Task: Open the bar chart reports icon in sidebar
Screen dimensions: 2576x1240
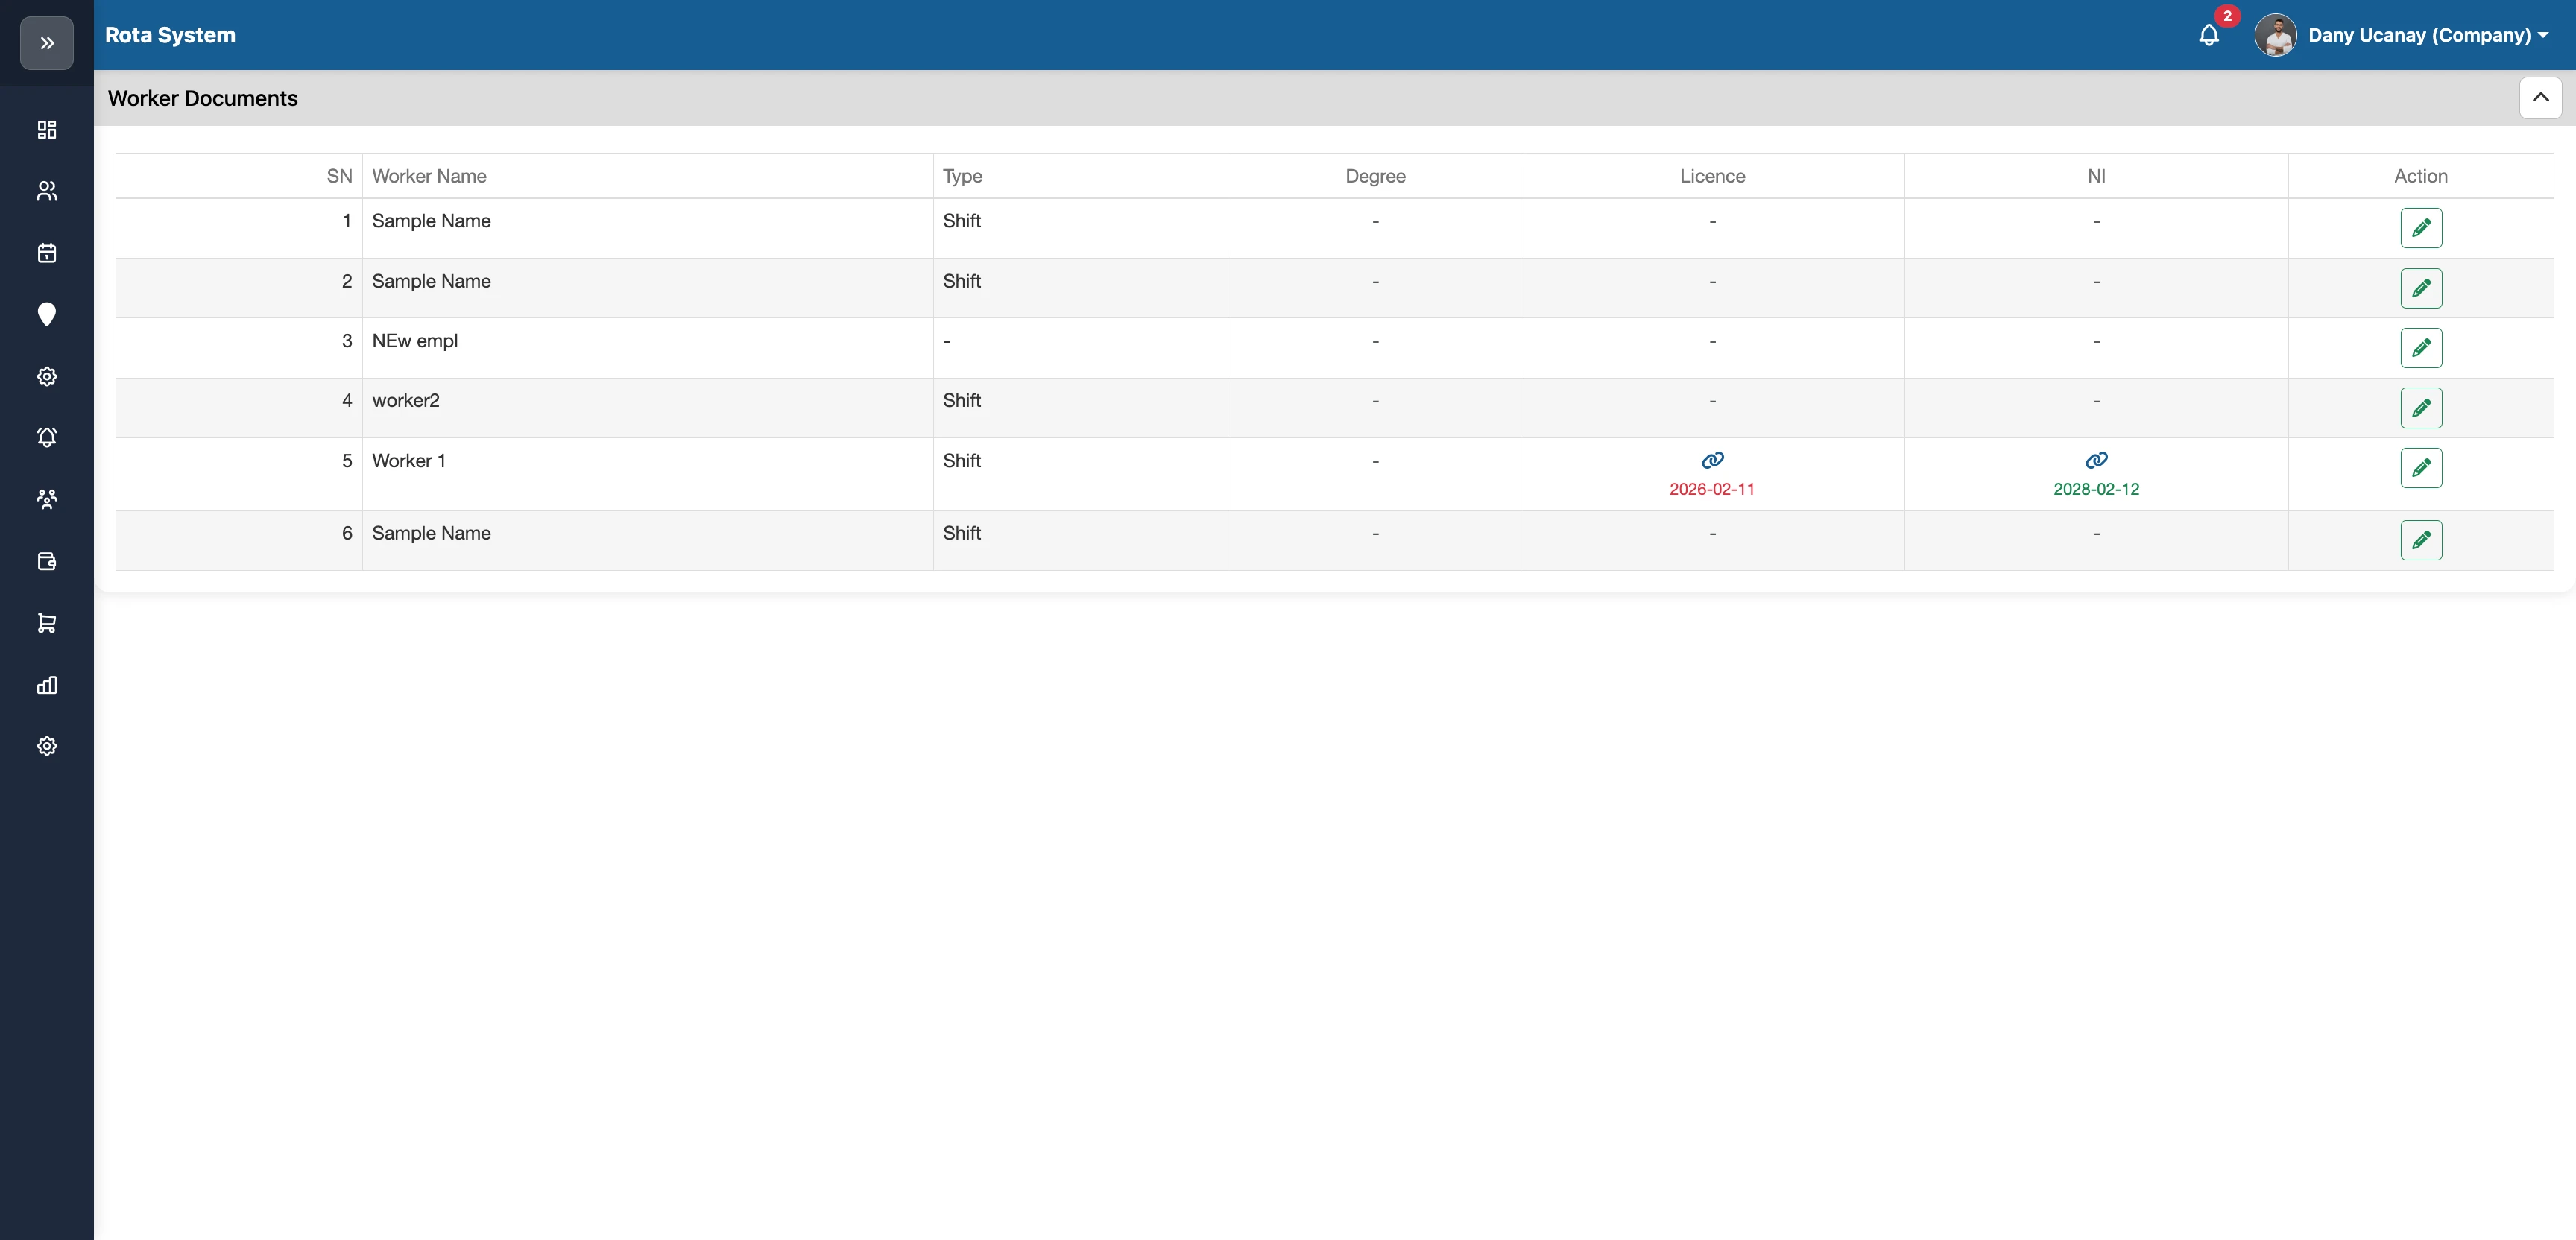Action: tap(47, 685)
